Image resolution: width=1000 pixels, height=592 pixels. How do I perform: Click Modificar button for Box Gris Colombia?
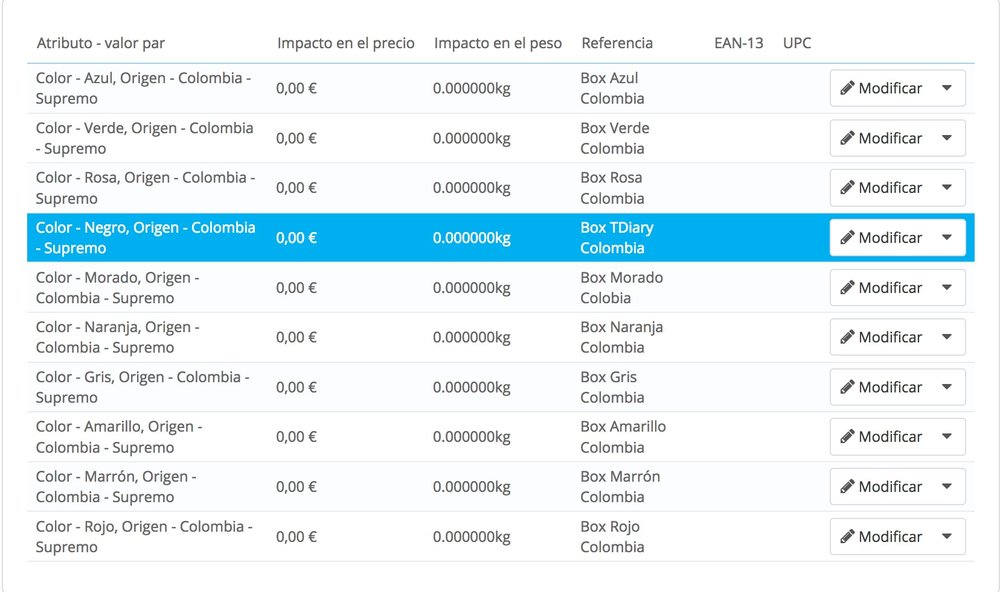click(x=881, y=387)
